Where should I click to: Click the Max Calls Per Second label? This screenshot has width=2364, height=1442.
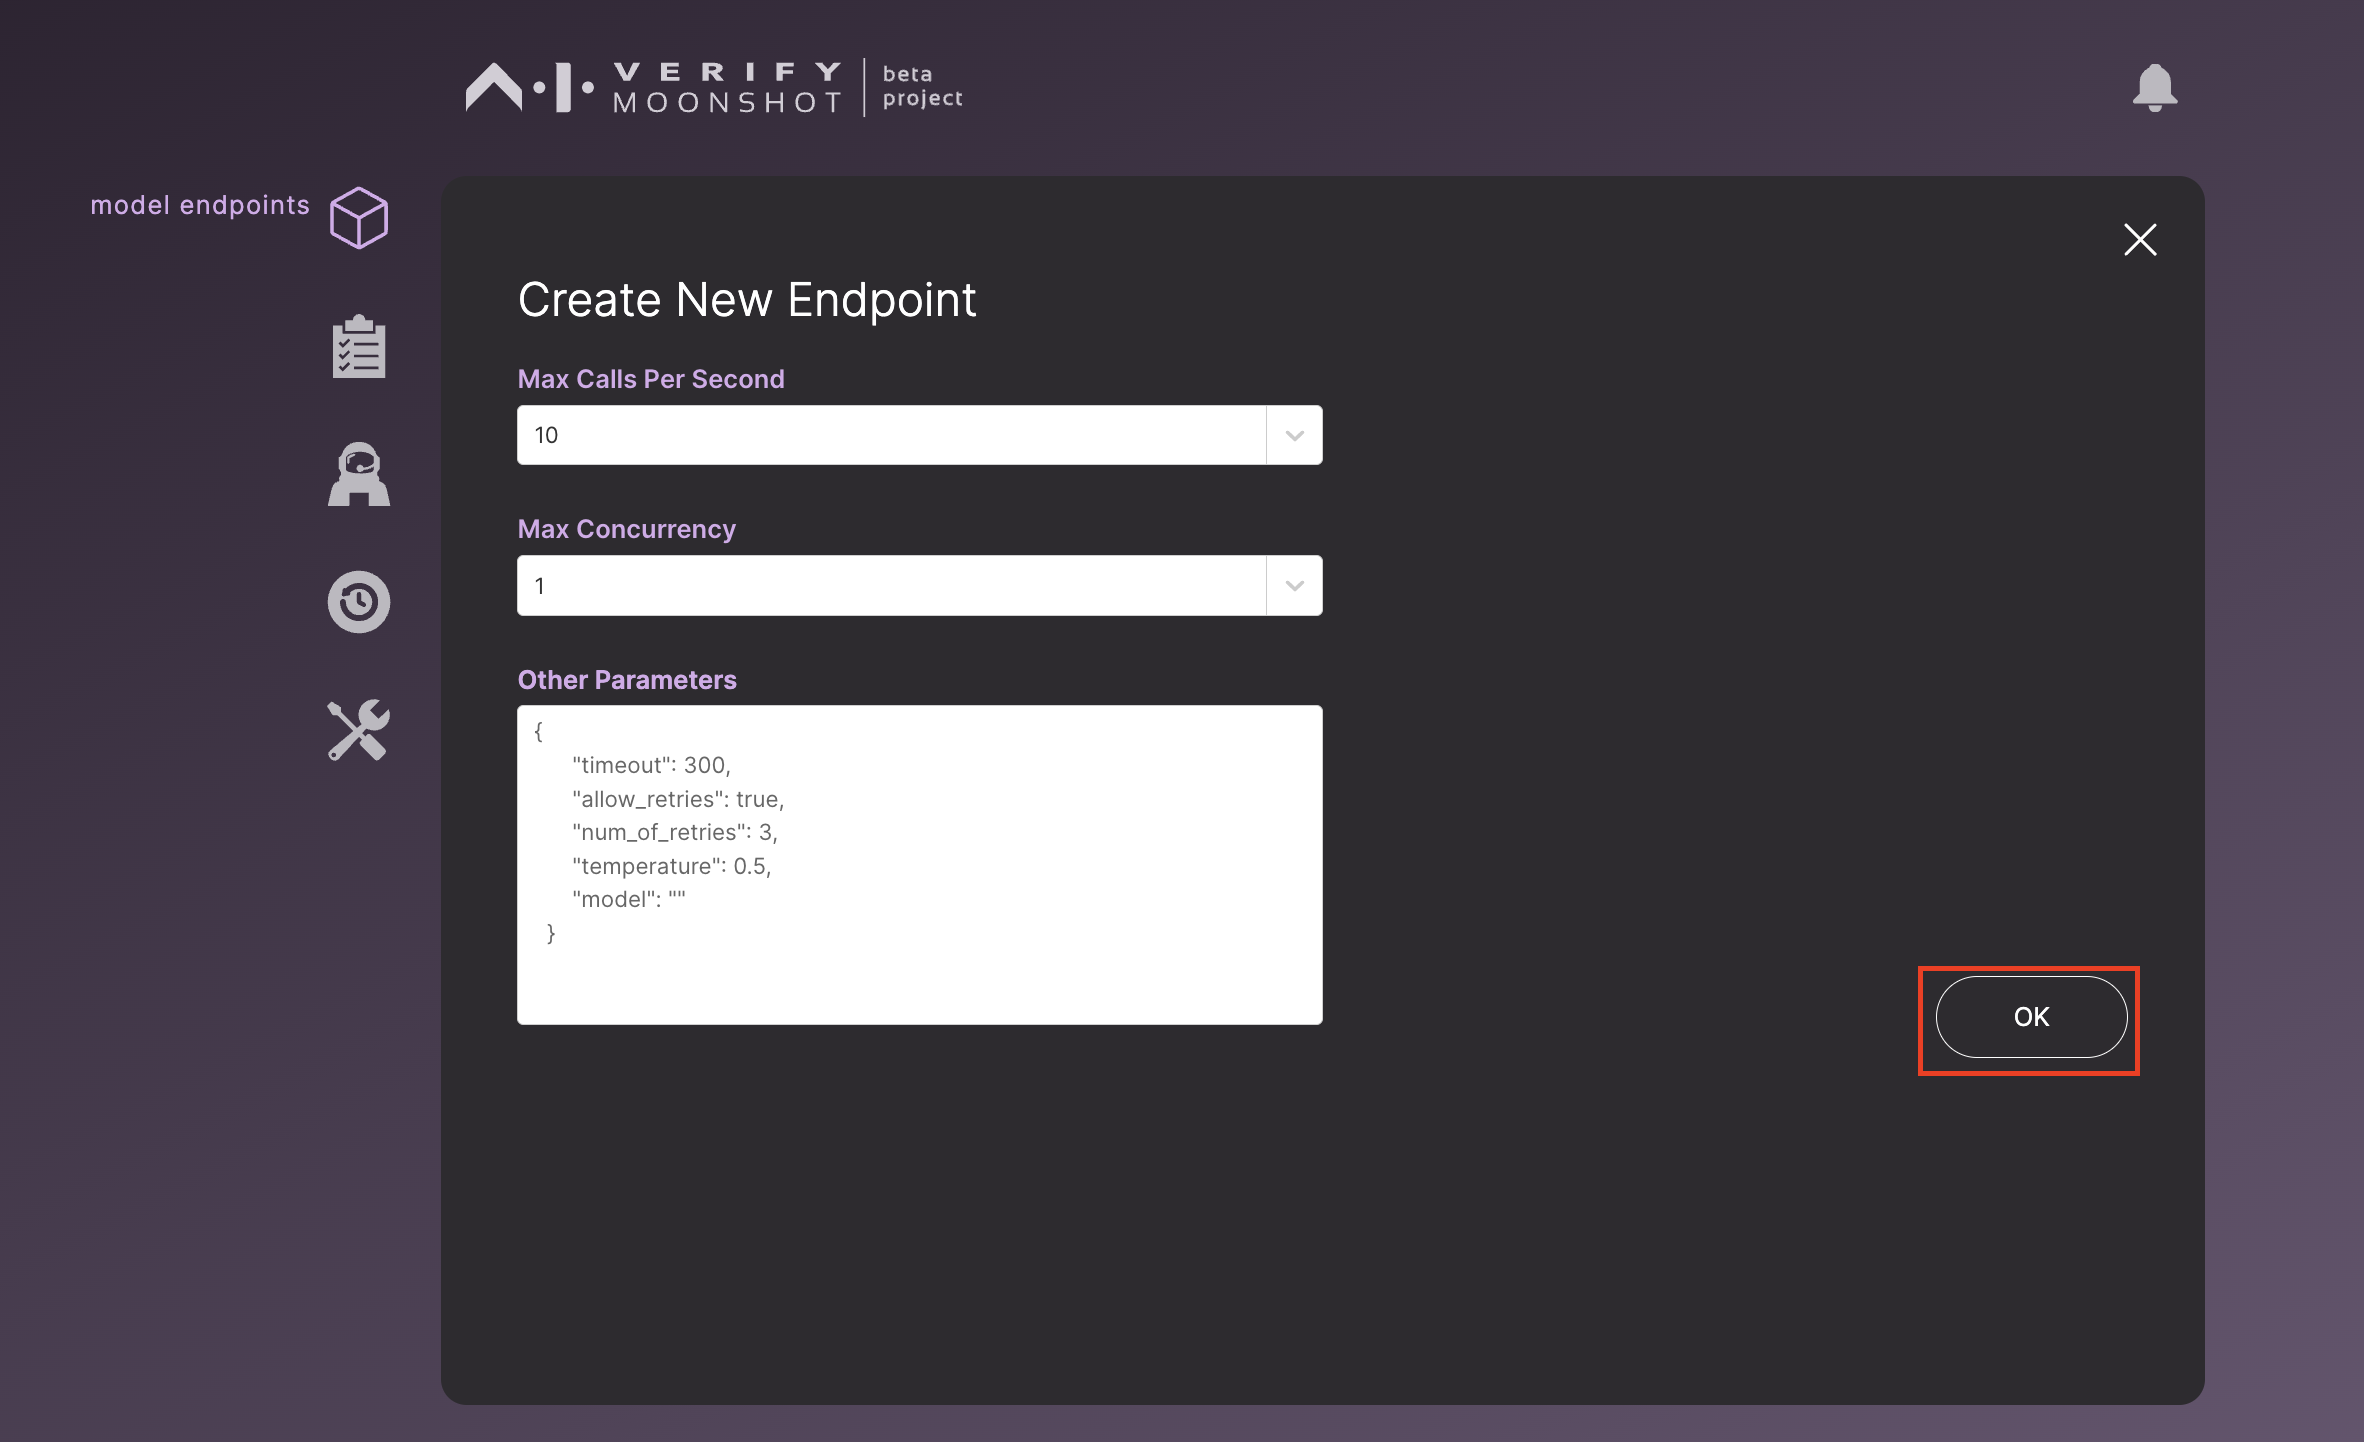[651, 379]
